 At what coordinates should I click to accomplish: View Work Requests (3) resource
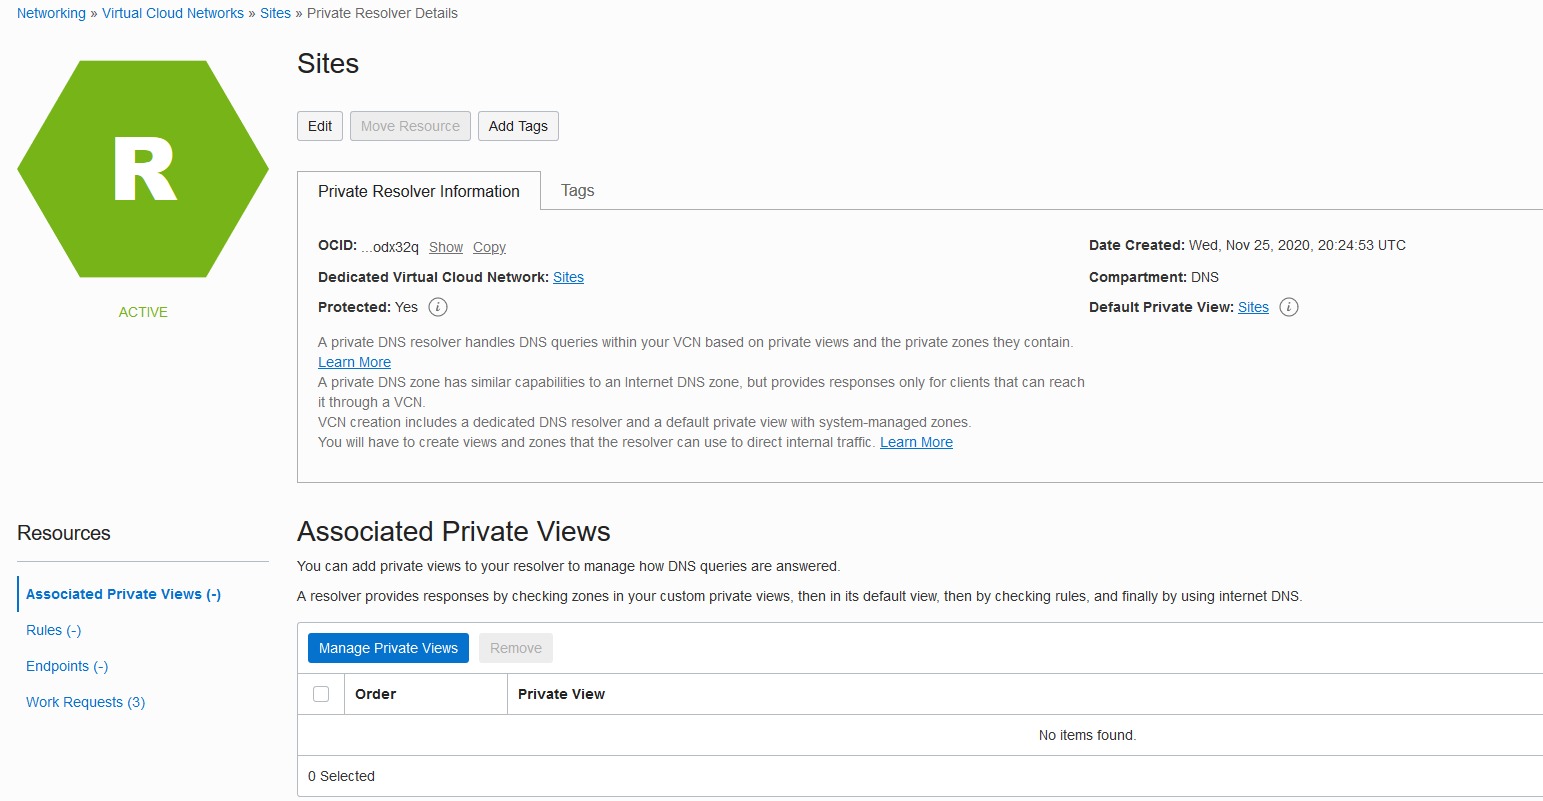pos(86,702)
